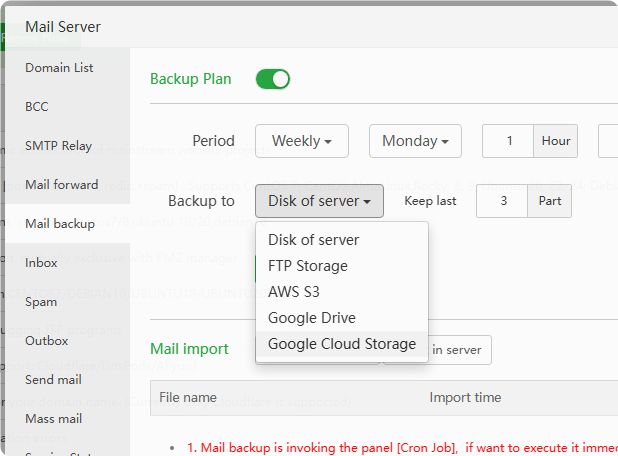
Task: Open the Domain List tab
Action: point(59,68)
